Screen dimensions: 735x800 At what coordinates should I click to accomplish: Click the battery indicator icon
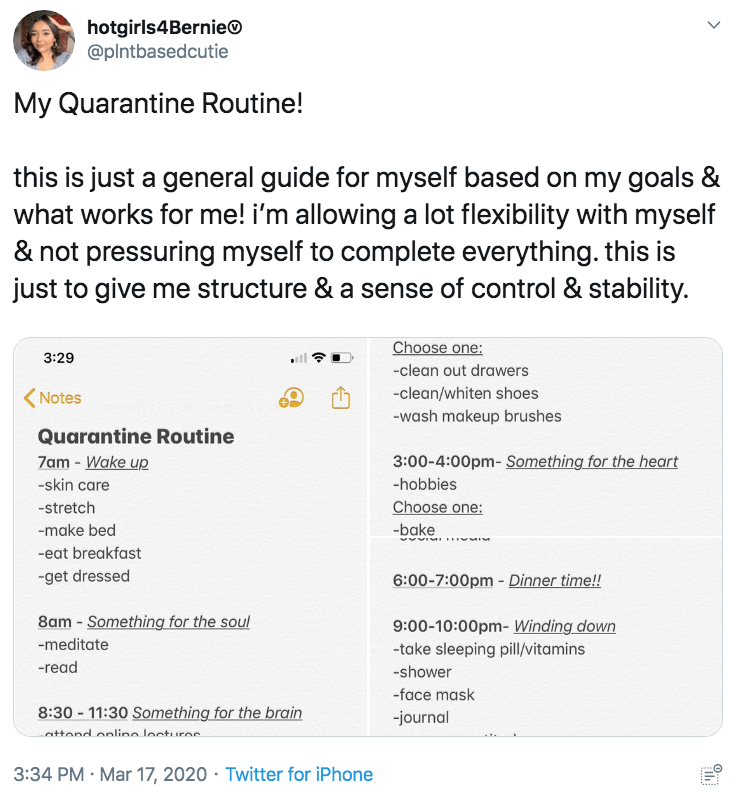click(341, 357)
